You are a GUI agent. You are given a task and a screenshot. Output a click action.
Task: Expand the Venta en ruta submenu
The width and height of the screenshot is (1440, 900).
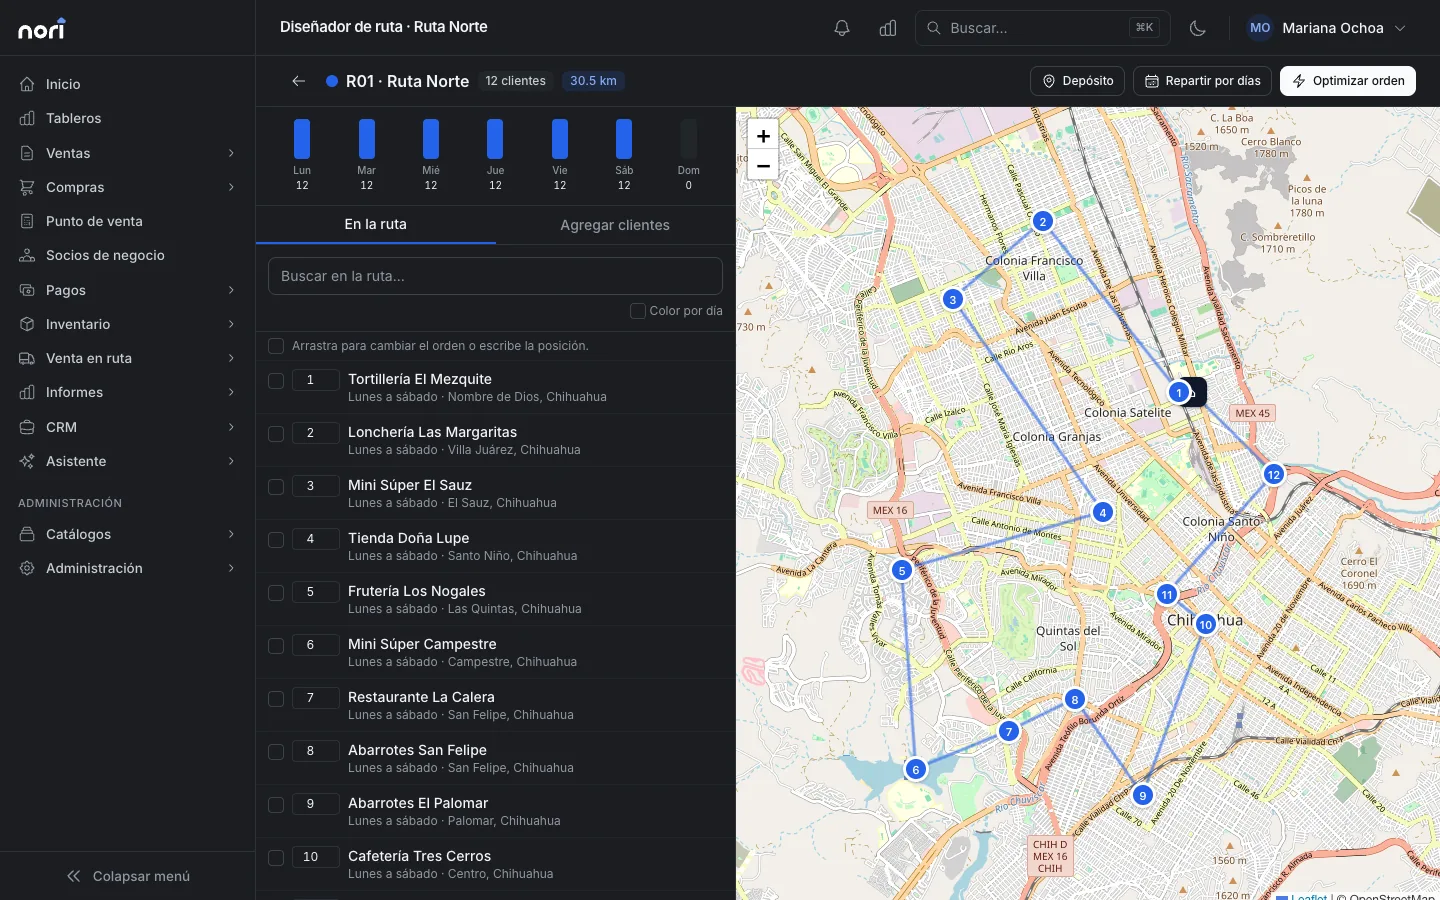[x=128, y=358]
